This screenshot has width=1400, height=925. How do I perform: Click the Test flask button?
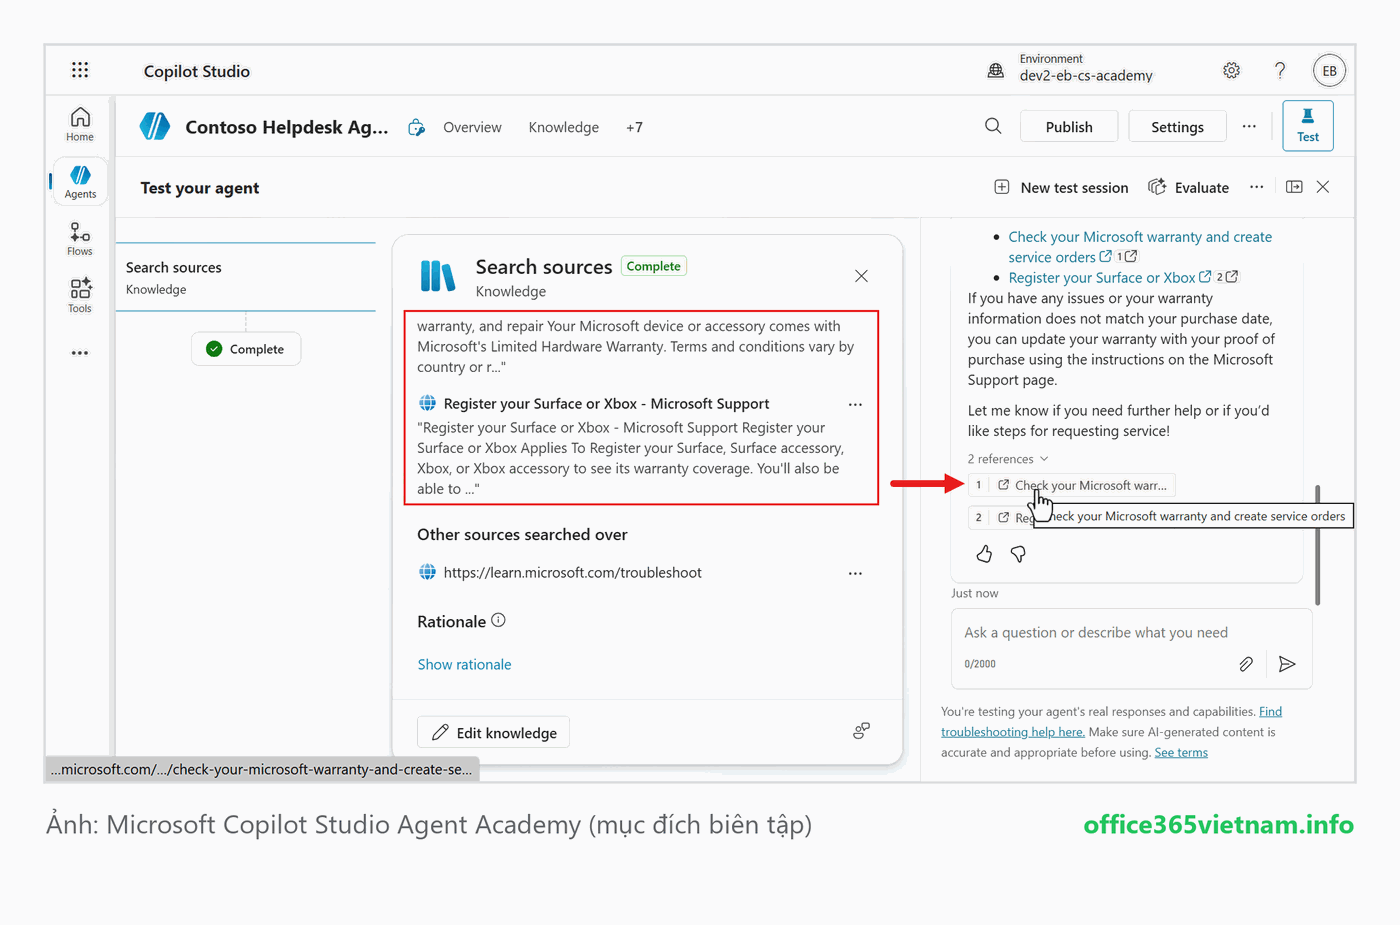point(1308,126)
